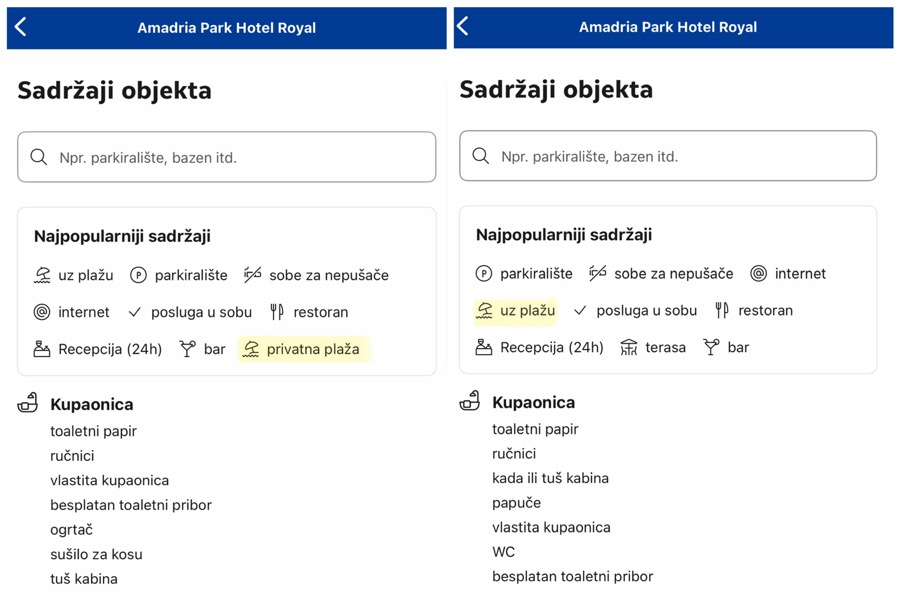Select 'papuče' item in right list

pos(516,503)
